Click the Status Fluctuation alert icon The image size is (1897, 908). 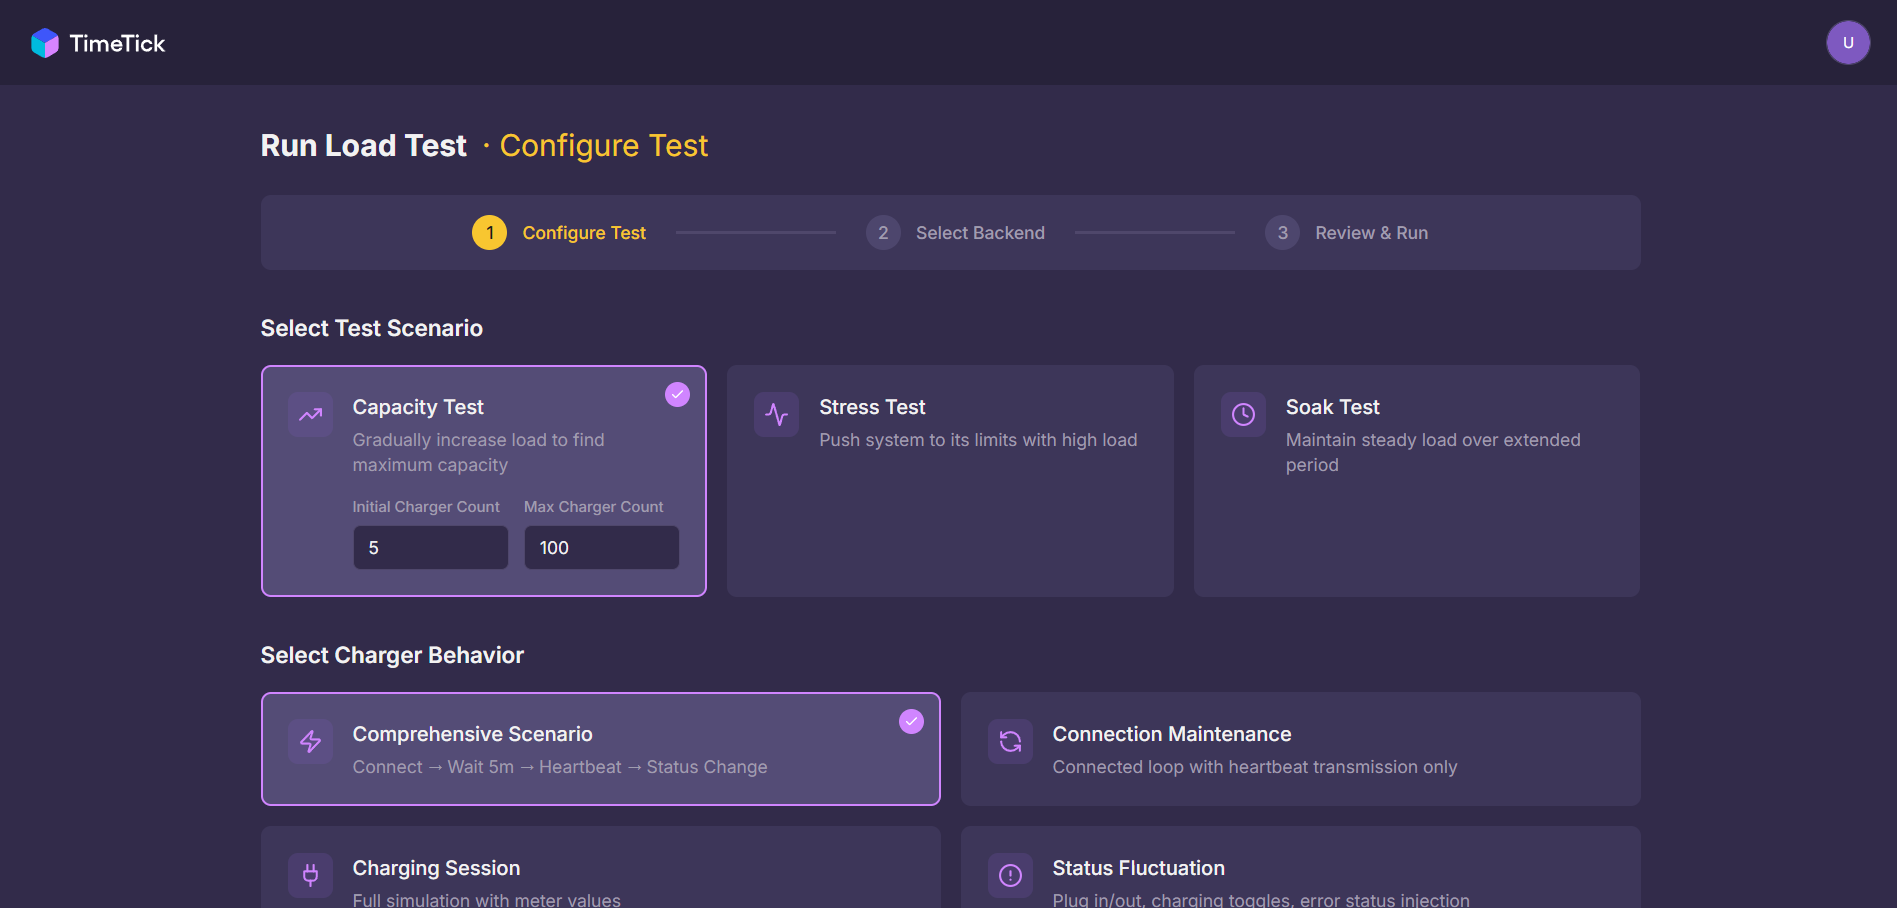(x=1010, y=874)
